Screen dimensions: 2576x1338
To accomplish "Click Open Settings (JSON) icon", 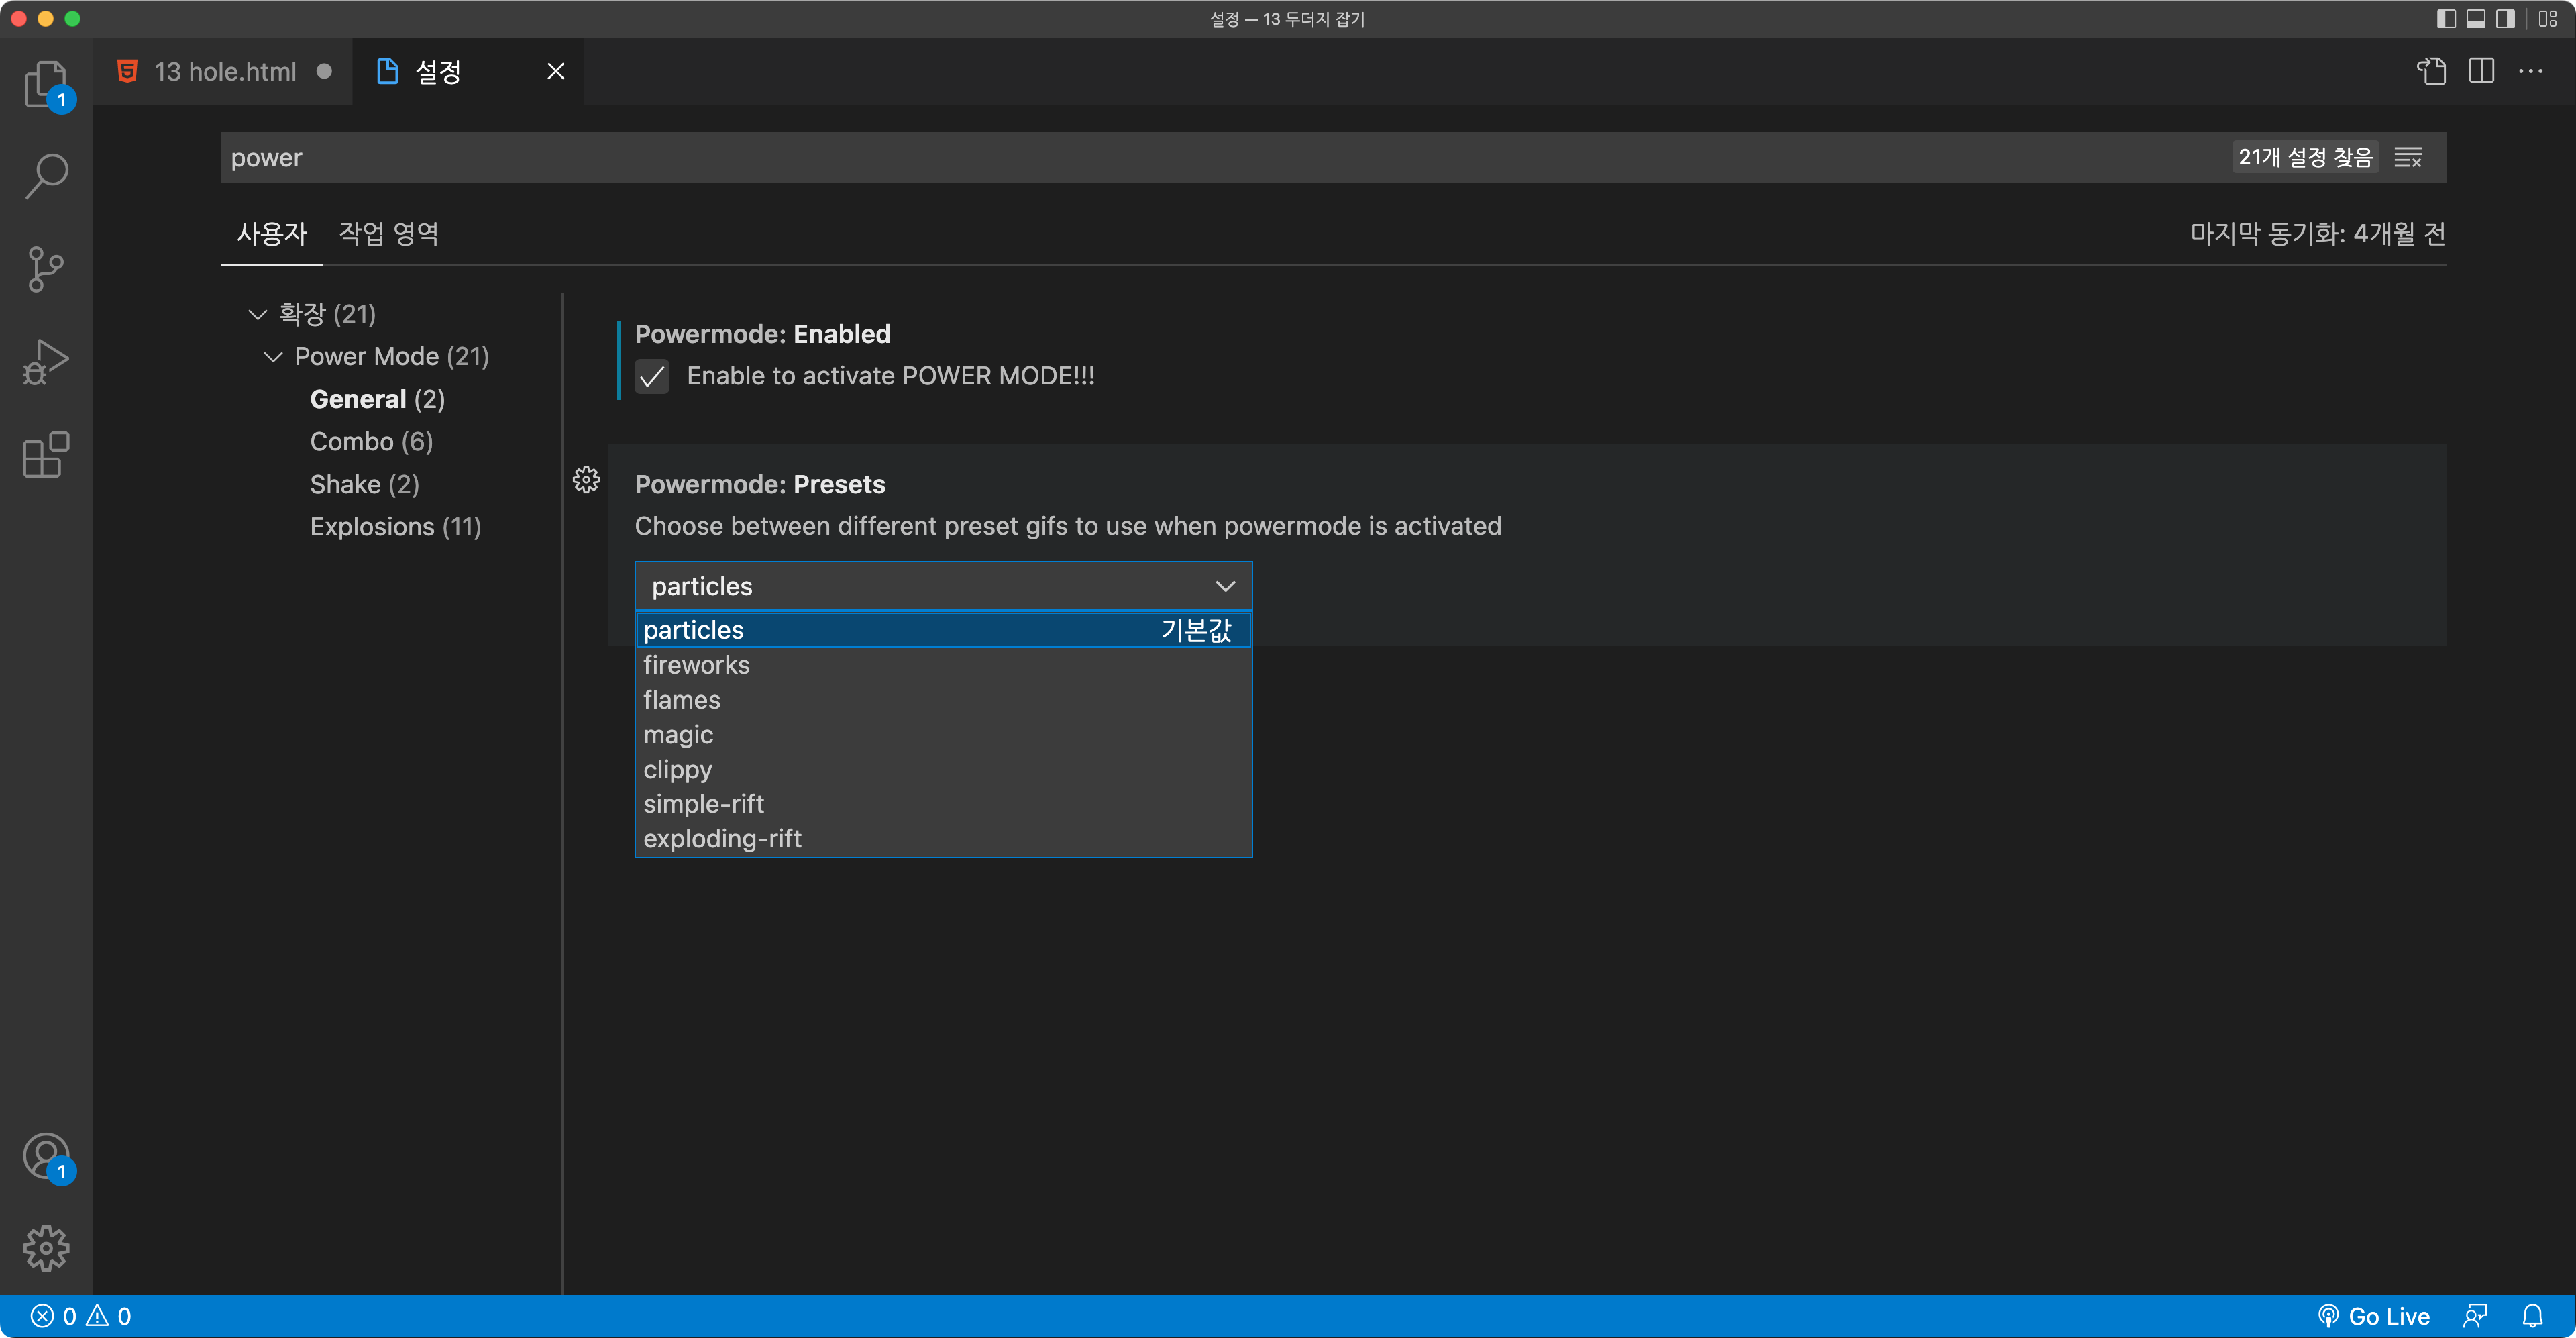I will coord(2431,71).
